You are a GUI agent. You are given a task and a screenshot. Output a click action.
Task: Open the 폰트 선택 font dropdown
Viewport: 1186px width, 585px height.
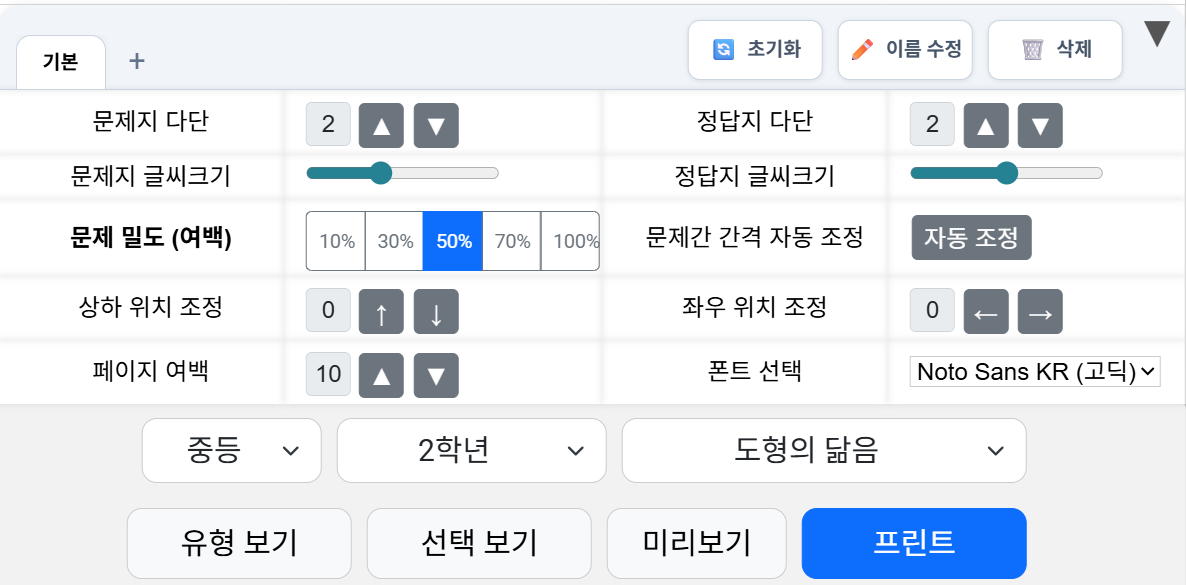click(1035, 371)
